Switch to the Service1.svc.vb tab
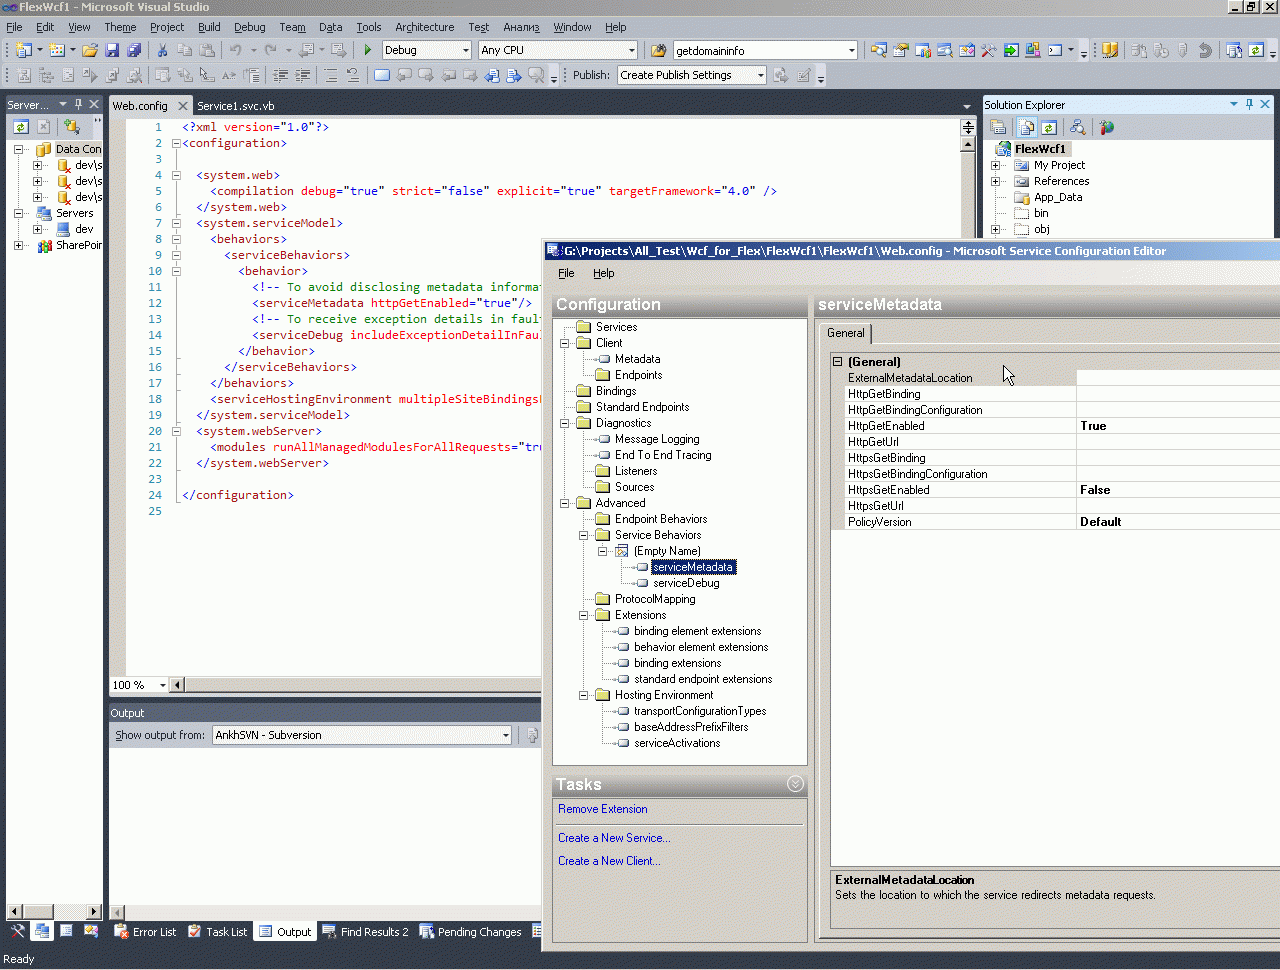This screenshot has width=1280, height=970. 235,106
